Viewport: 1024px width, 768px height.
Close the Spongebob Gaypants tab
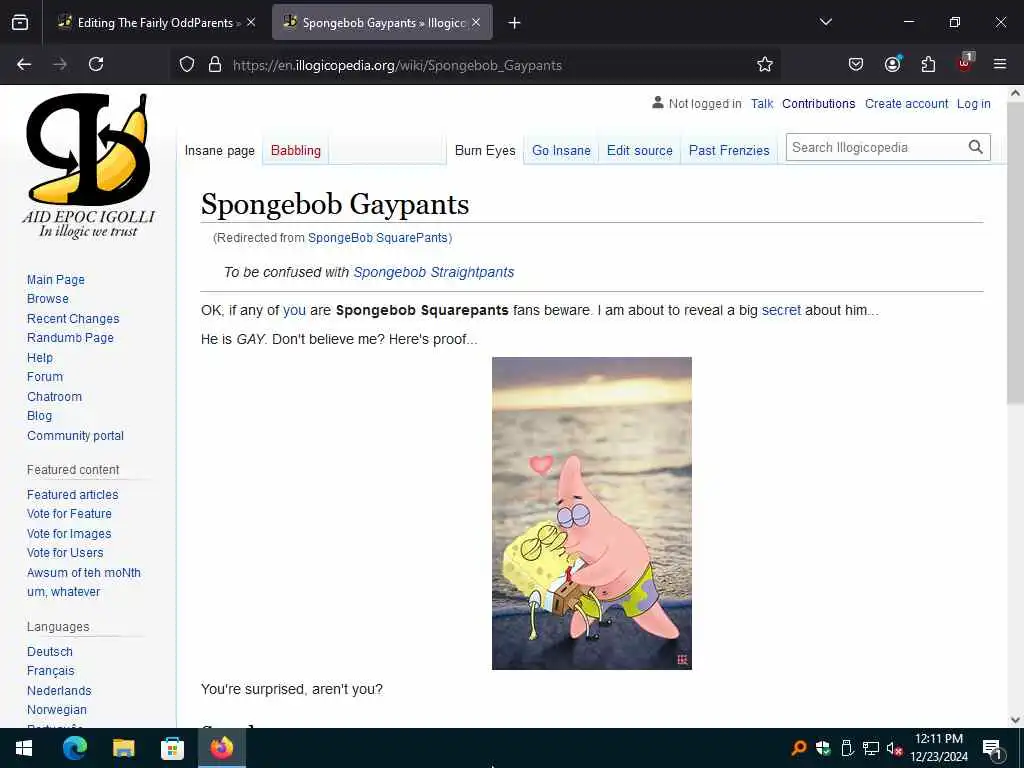tap(476, 22)
